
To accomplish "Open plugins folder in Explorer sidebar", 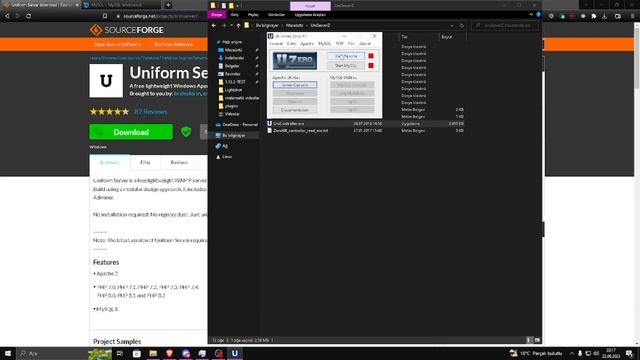I will tap(231, 106).
